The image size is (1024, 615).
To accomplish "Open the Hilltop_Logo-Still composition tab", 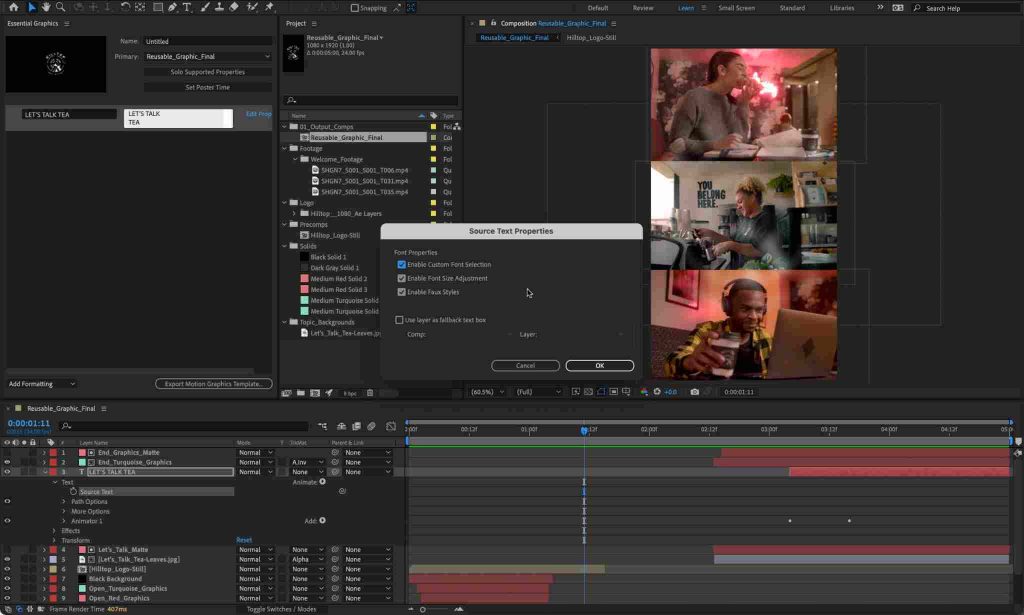I will [x=591, y=38].
